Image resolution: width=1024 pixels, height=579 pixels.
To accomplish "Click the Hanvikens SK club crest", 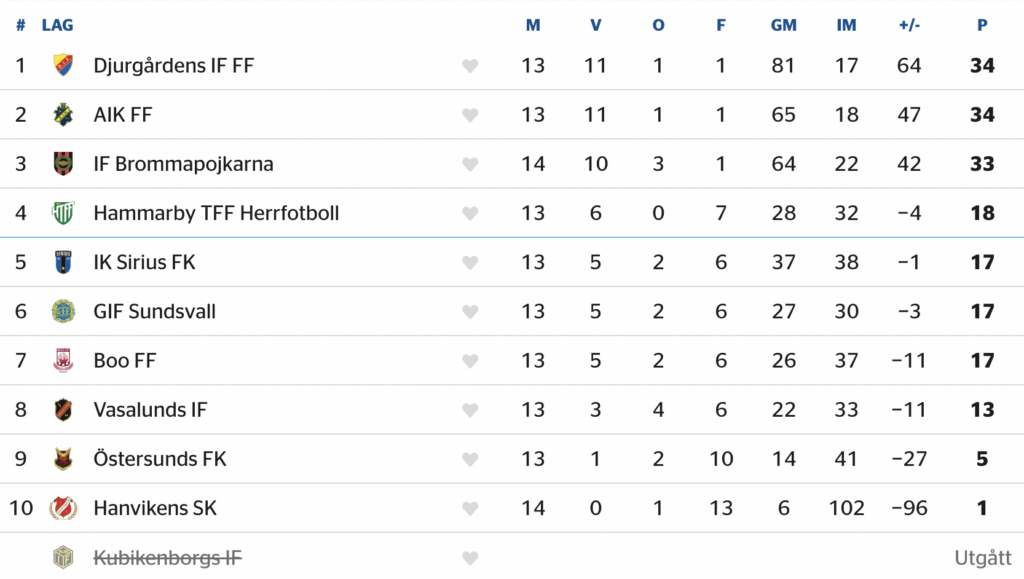I will 63,508.
